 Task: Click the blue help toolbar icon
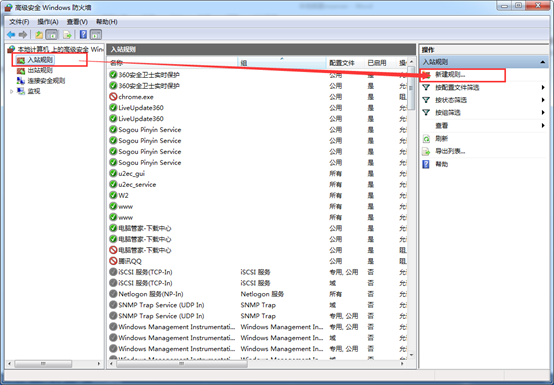[83, 35]
